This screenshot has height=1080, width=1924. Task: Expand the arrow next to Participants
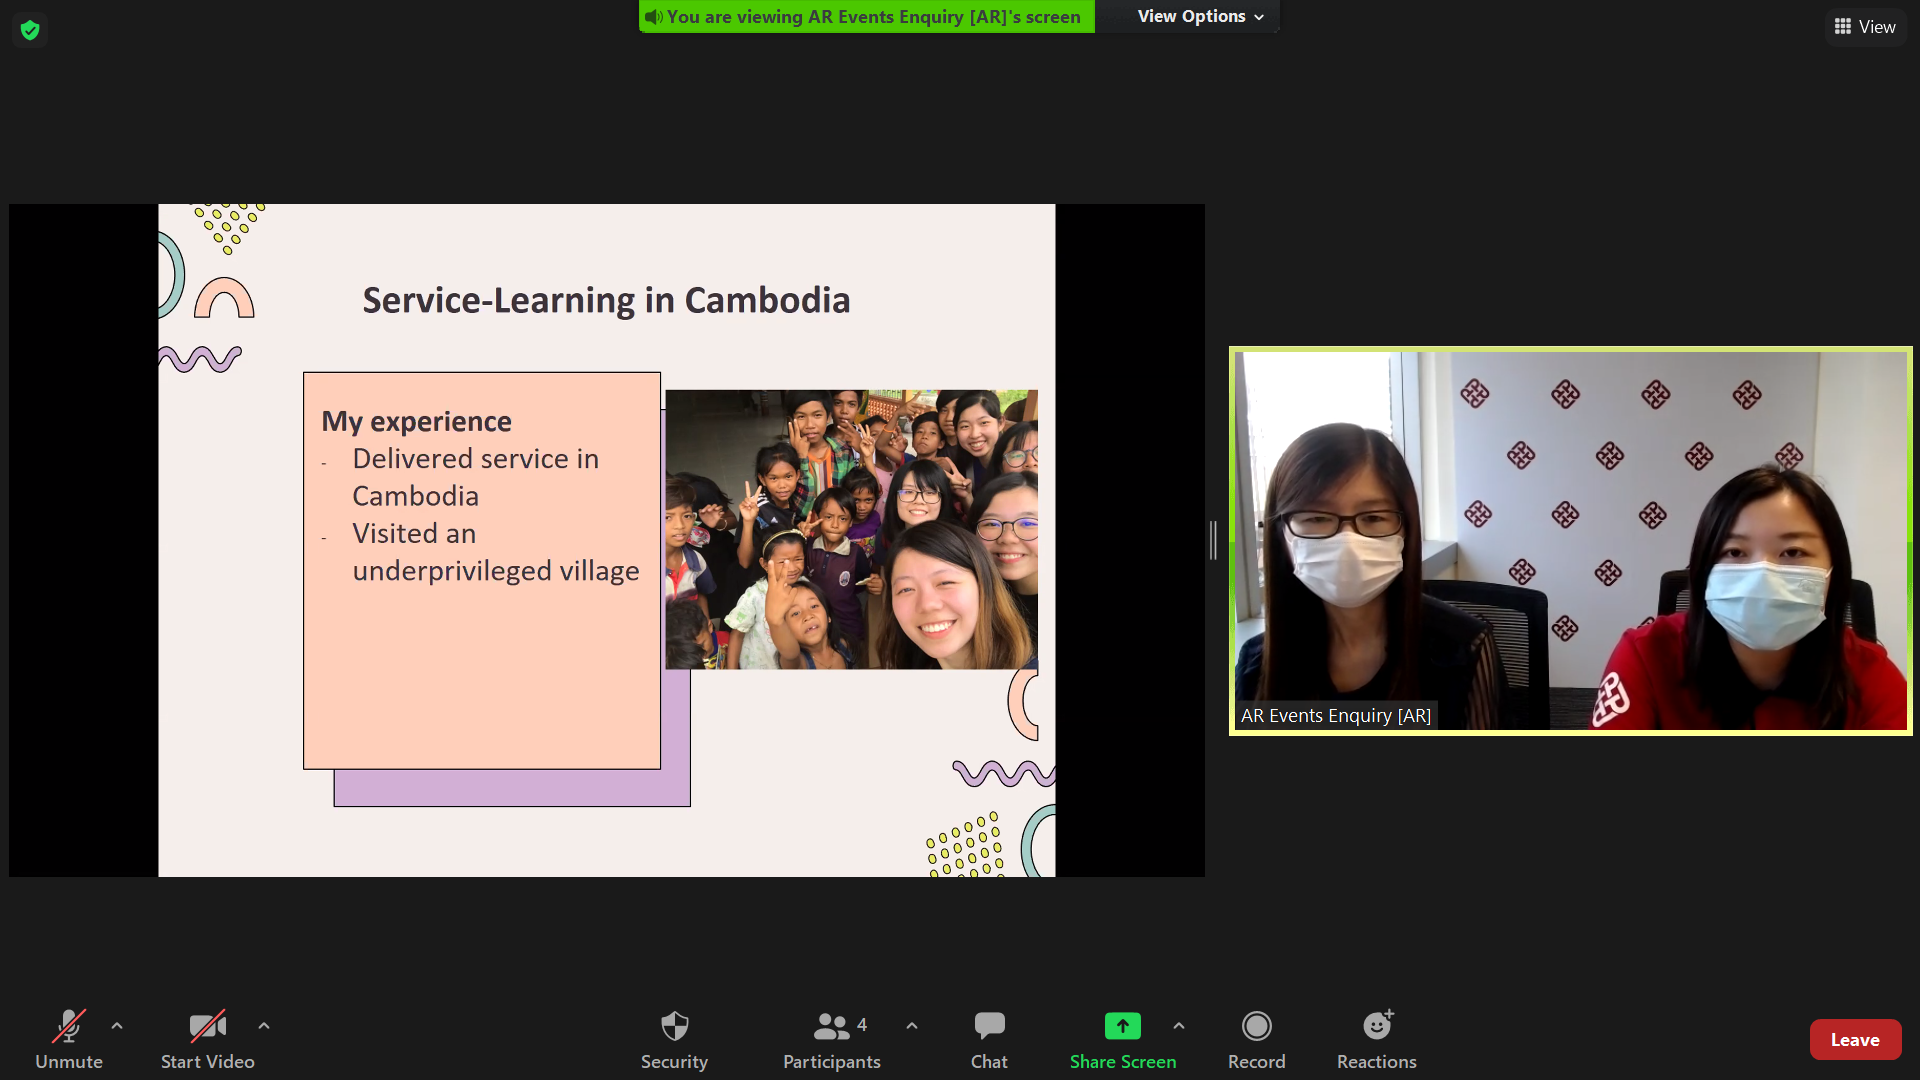point(912,1026)
